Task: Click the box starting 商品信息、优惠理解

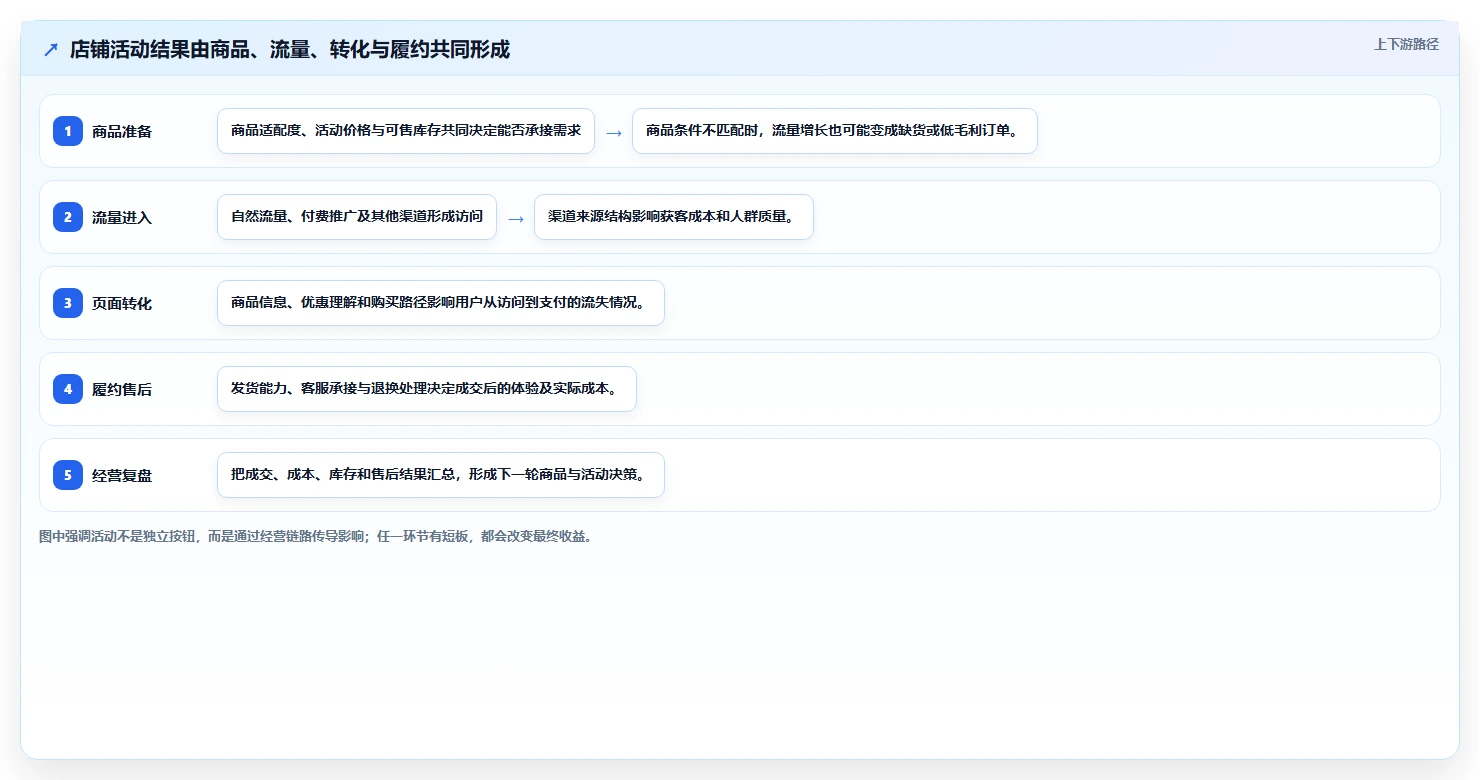Action: [441, 303]
